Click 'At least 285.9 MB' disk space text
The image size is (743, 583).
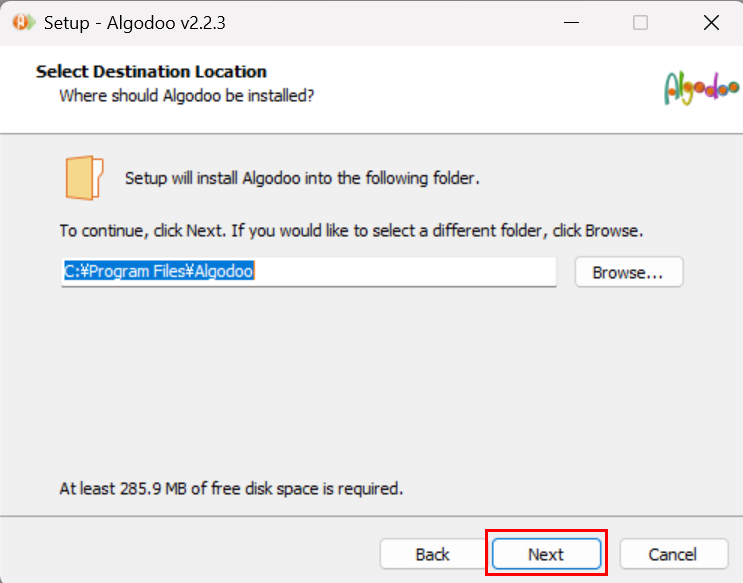click(231, 489)
